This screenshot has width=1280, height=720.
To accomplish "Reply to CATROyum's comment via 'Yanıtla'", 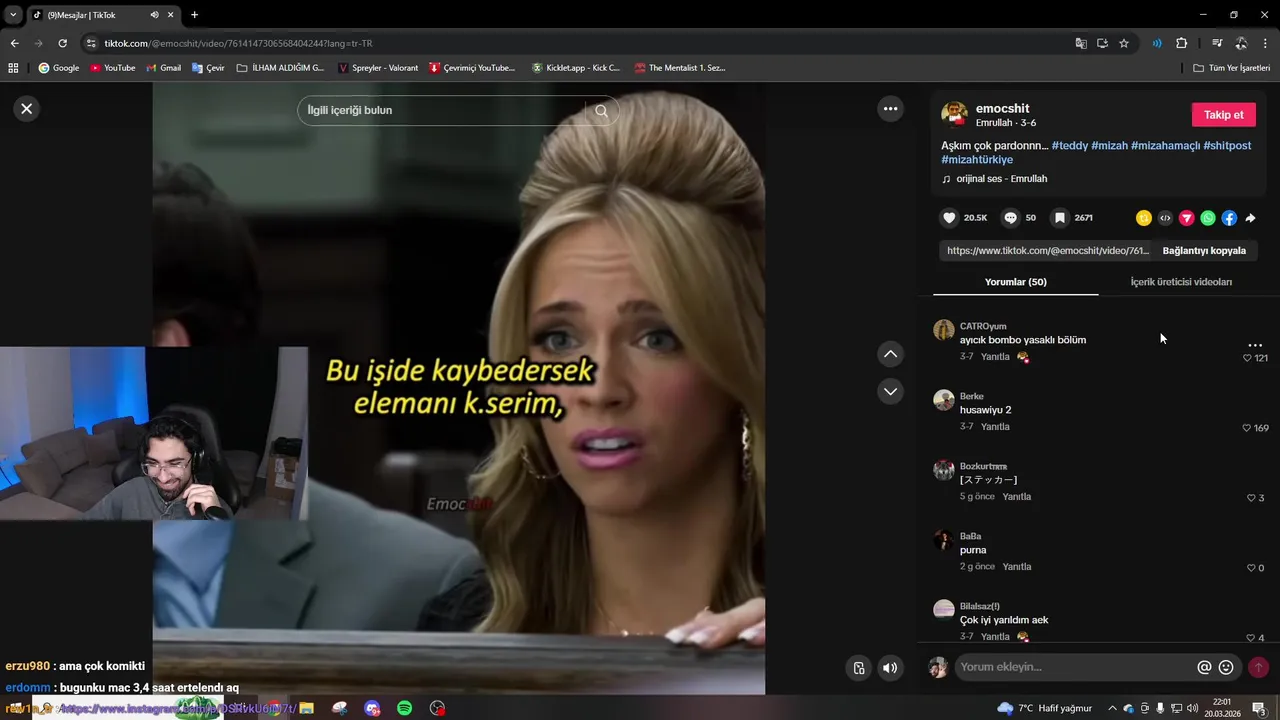I will (x=995, y=357).
